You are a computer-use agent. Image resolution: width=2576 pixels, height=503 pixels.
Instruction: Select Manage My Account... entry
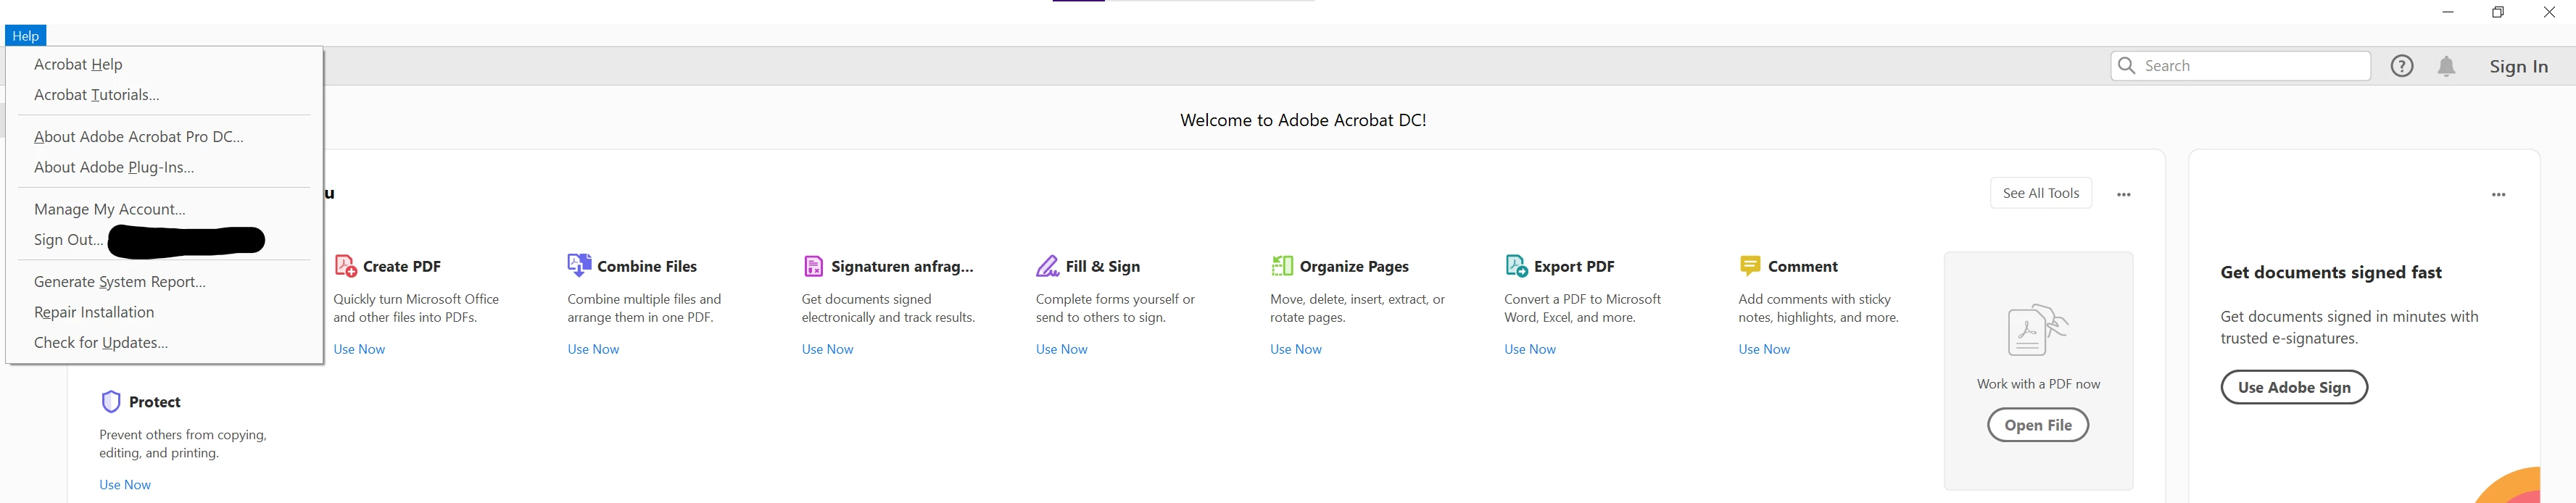tap(164, 209)
